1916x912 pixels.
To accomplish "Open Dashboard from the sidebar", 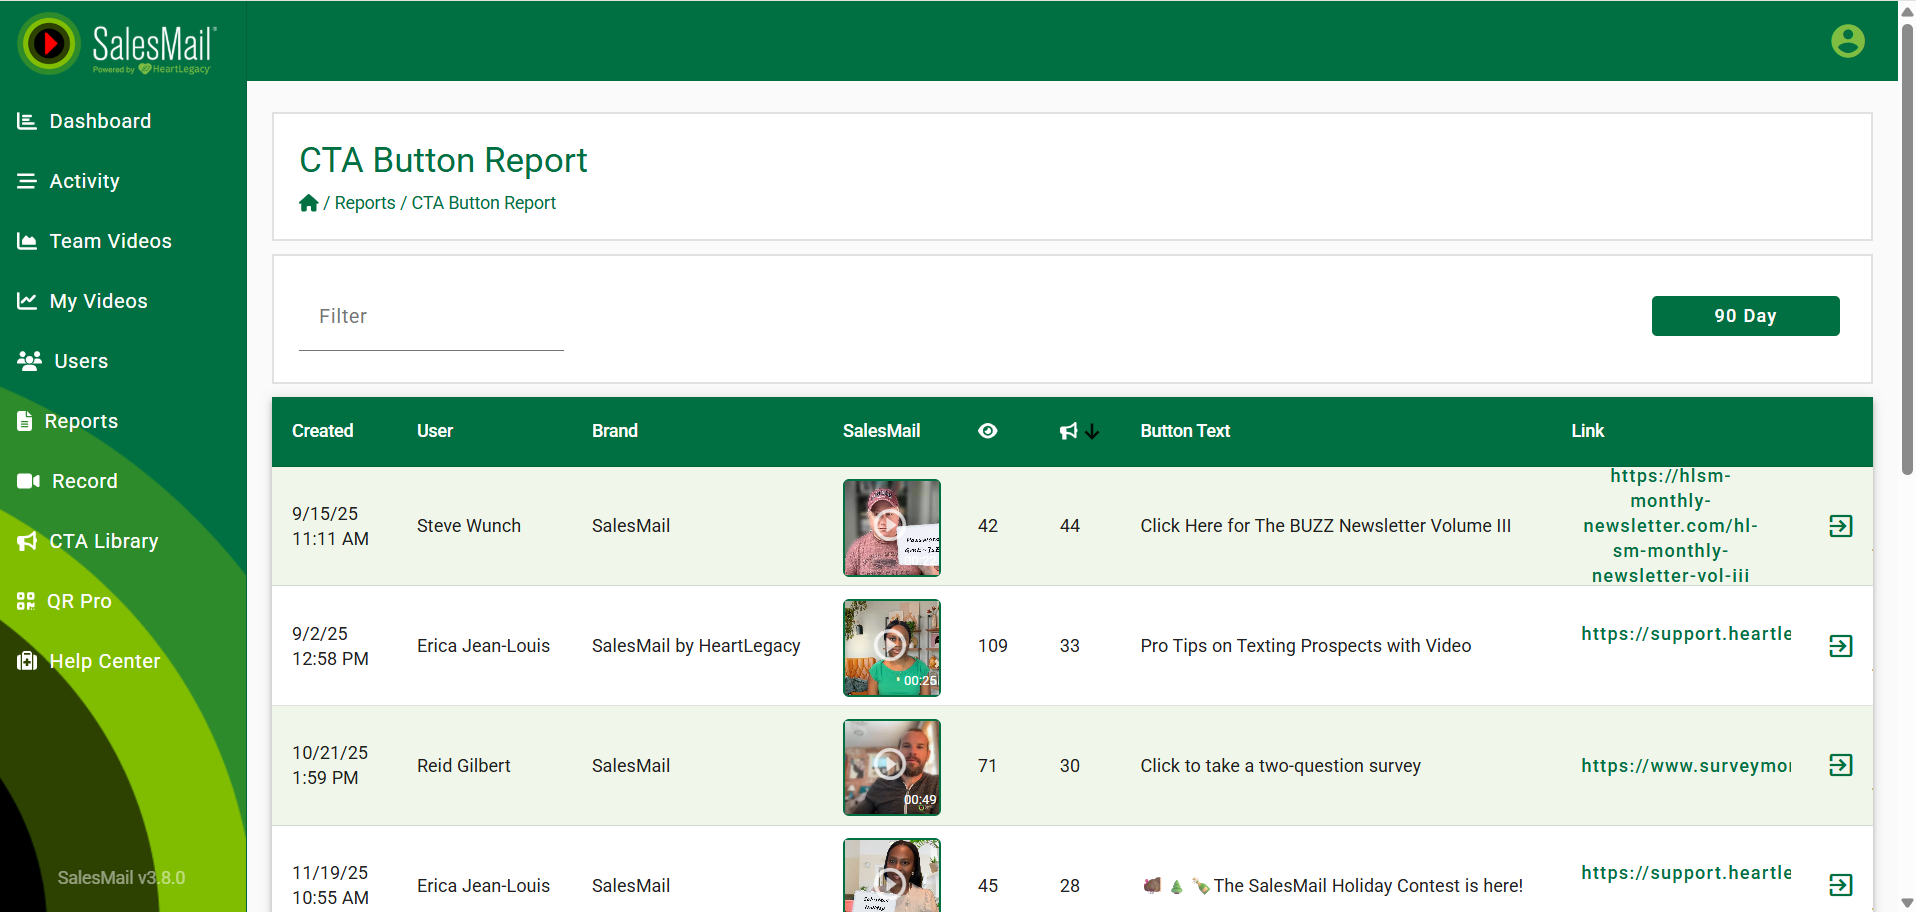I will (100, 121).
